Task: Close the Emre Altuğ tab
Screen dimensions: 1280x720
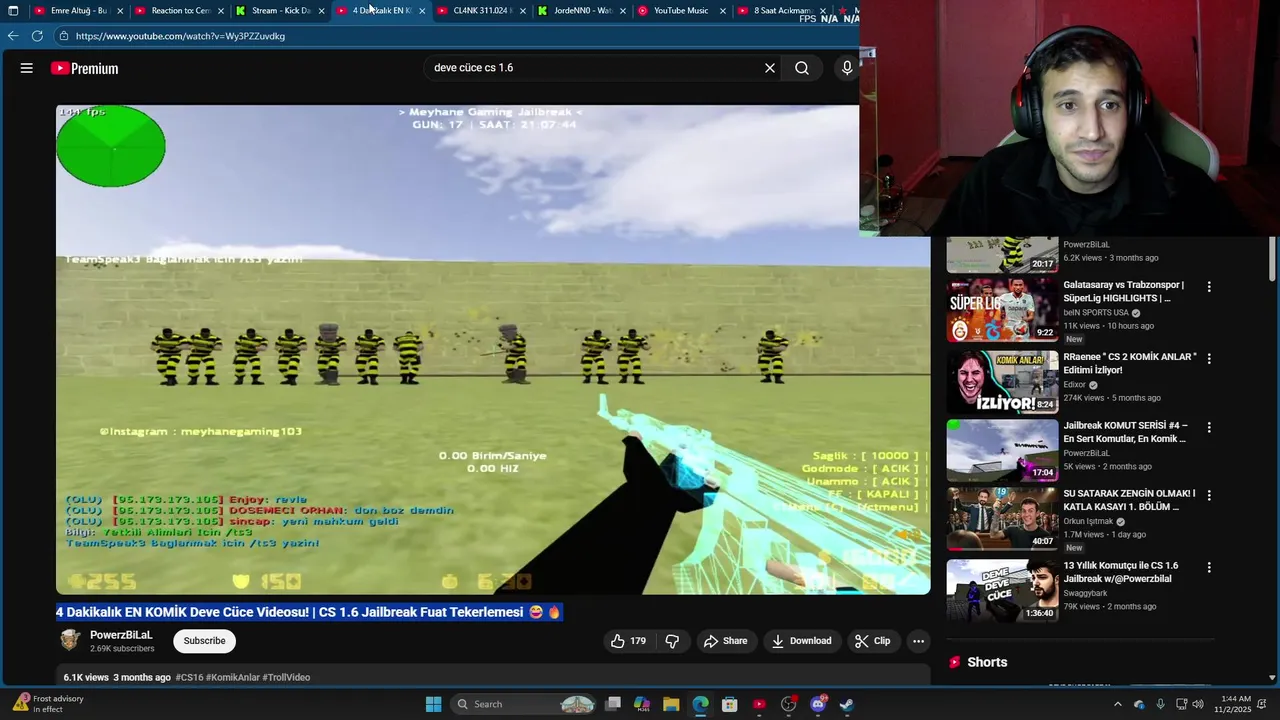Action: [x=120, y=11]
